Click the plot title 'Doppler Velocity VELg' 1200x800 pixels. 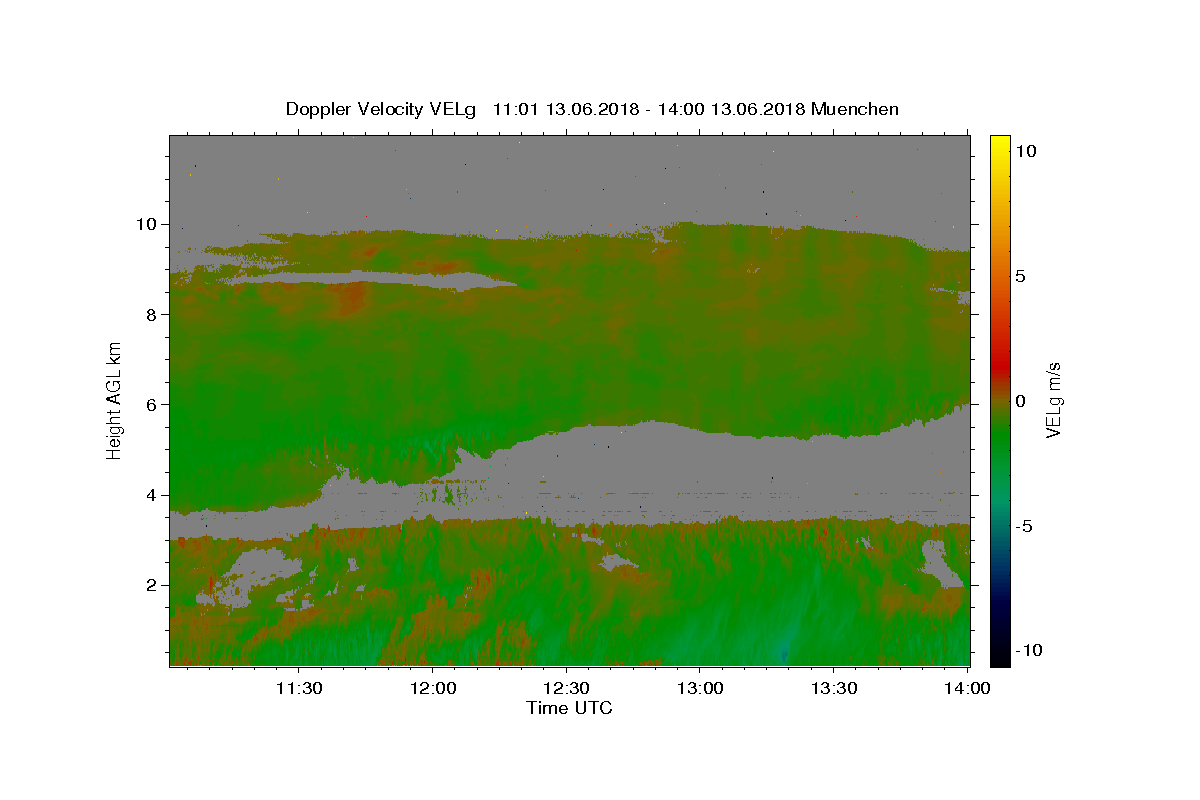coord(382,109)
